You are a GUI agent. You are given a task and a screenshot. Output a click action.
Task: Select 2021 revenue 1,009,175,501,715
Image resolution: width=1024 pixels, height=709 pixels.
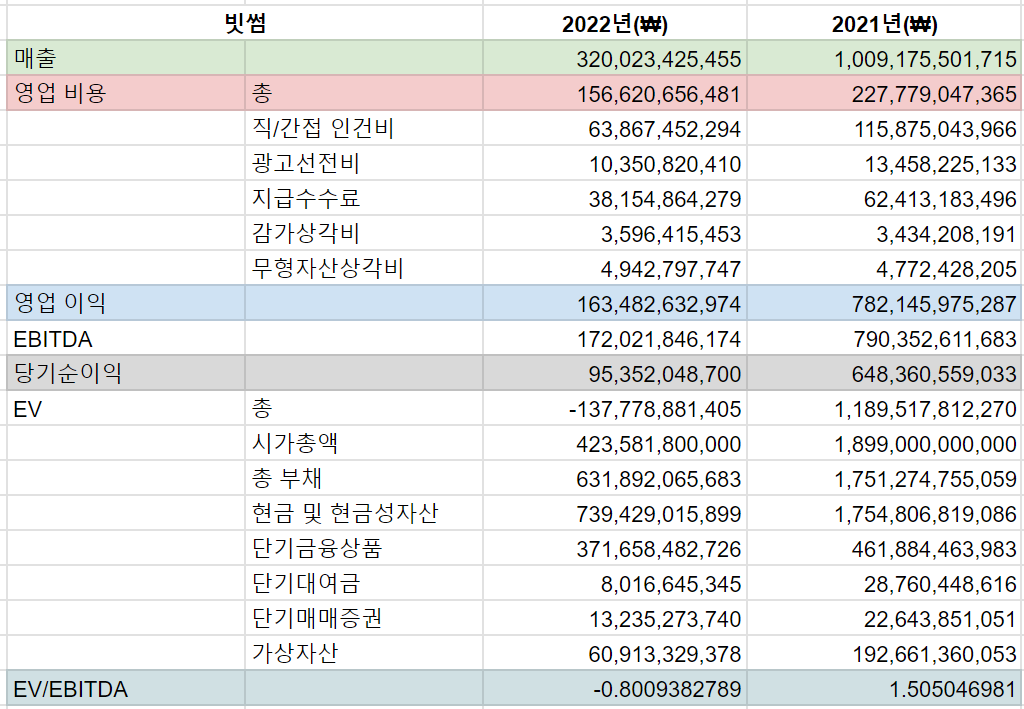click(925, 59)
